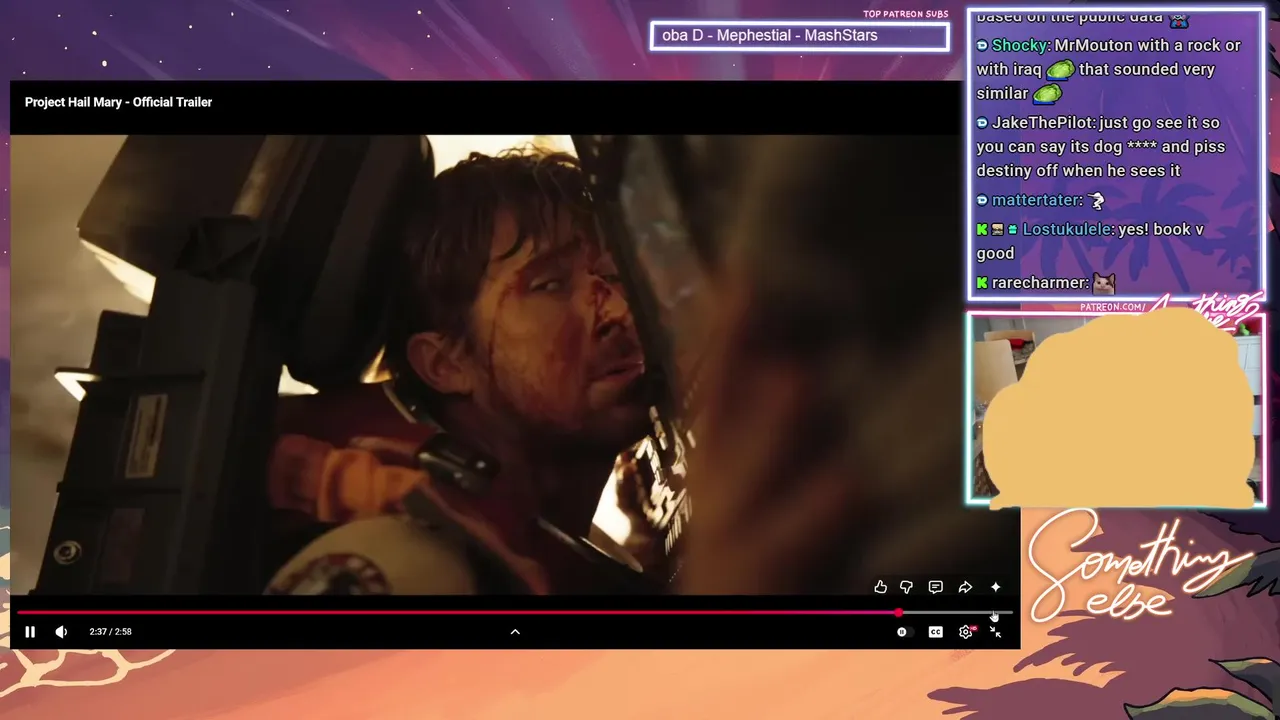Click the badge icon beside Shocky
The height and width of the screenshot is (720, 1280).
[982, 45]
